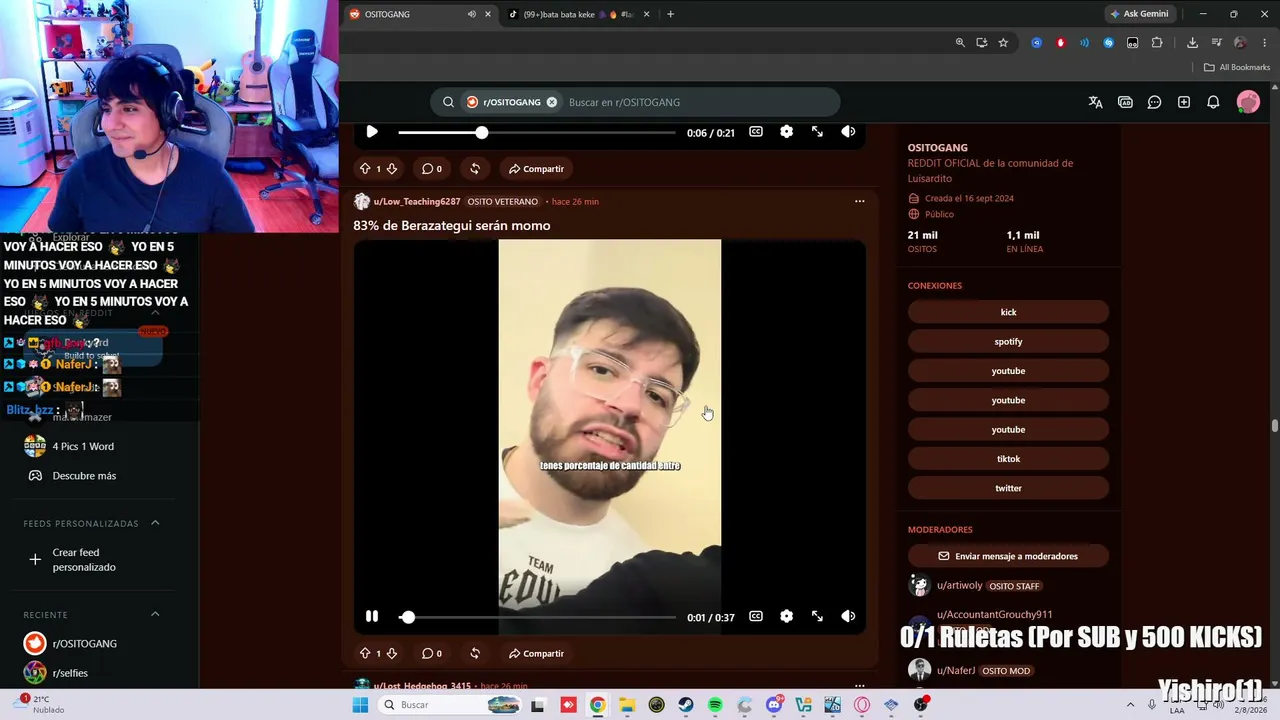Open Spotify from the taskbar
The width and height of the screenshot is (1280, 720).
(x=715, y=705)
